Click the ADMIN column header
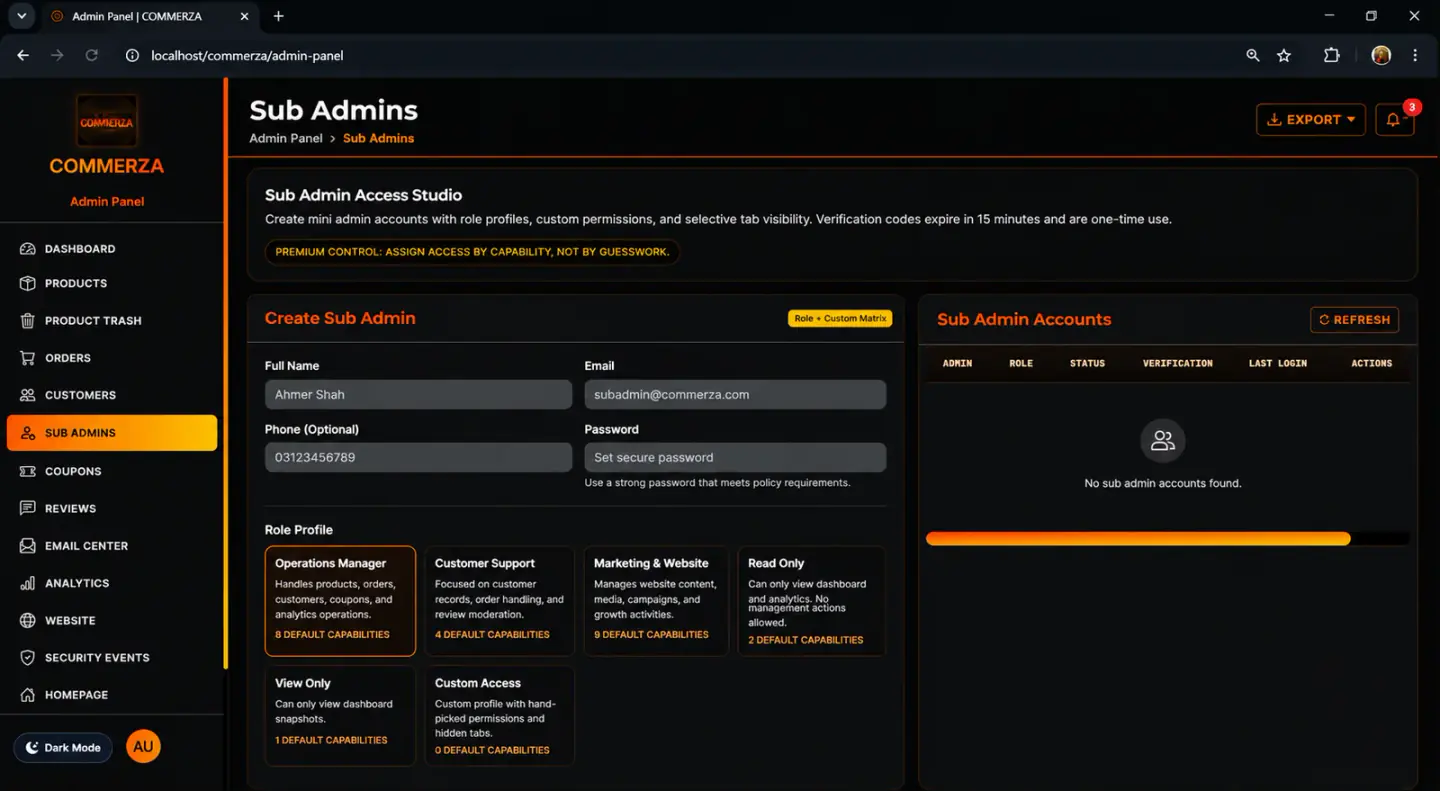This screenshot has width=1440, height=791. pyautogui.click(x=957, y=364)
